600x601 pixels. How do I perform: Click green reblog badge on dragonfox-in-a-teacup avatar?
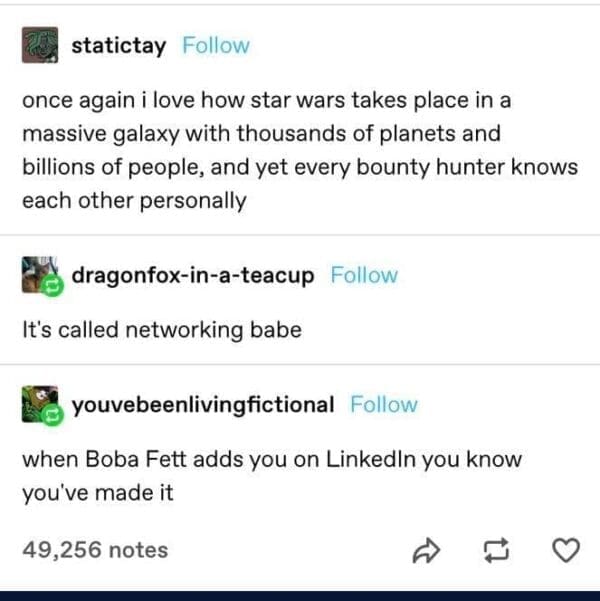click(x=53, y=286)
